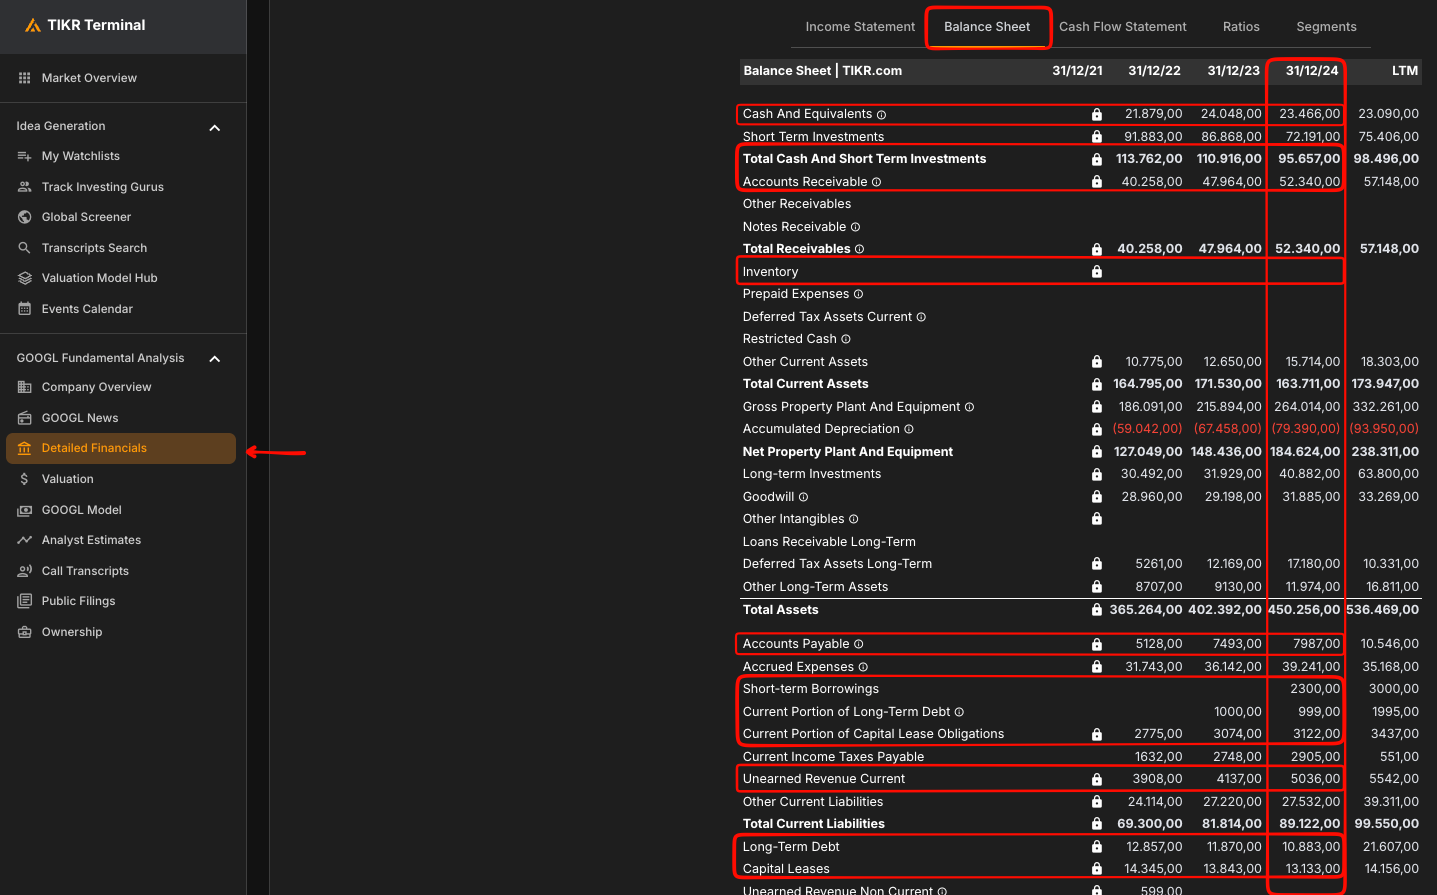Viewport: 1437px width, 895px height.
Task: Open the Segments tab
Action: pyautogui.click(x=1326, y=27)
